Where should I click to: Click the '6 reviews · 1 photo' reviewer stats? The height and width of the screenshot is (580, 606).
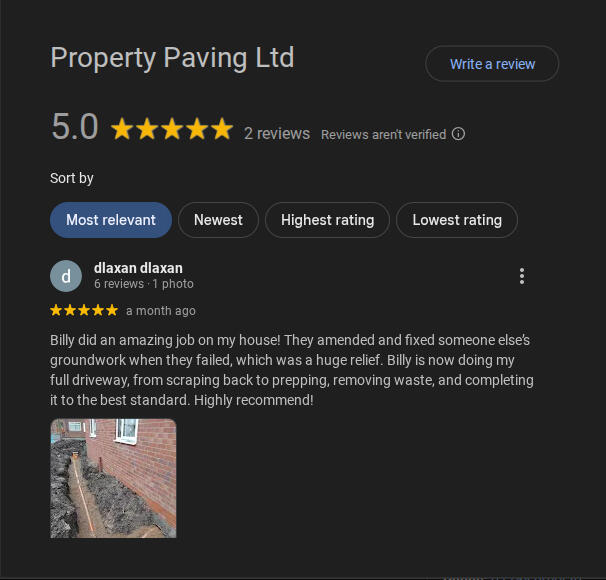pyautogui.click(x=144, y=284)
